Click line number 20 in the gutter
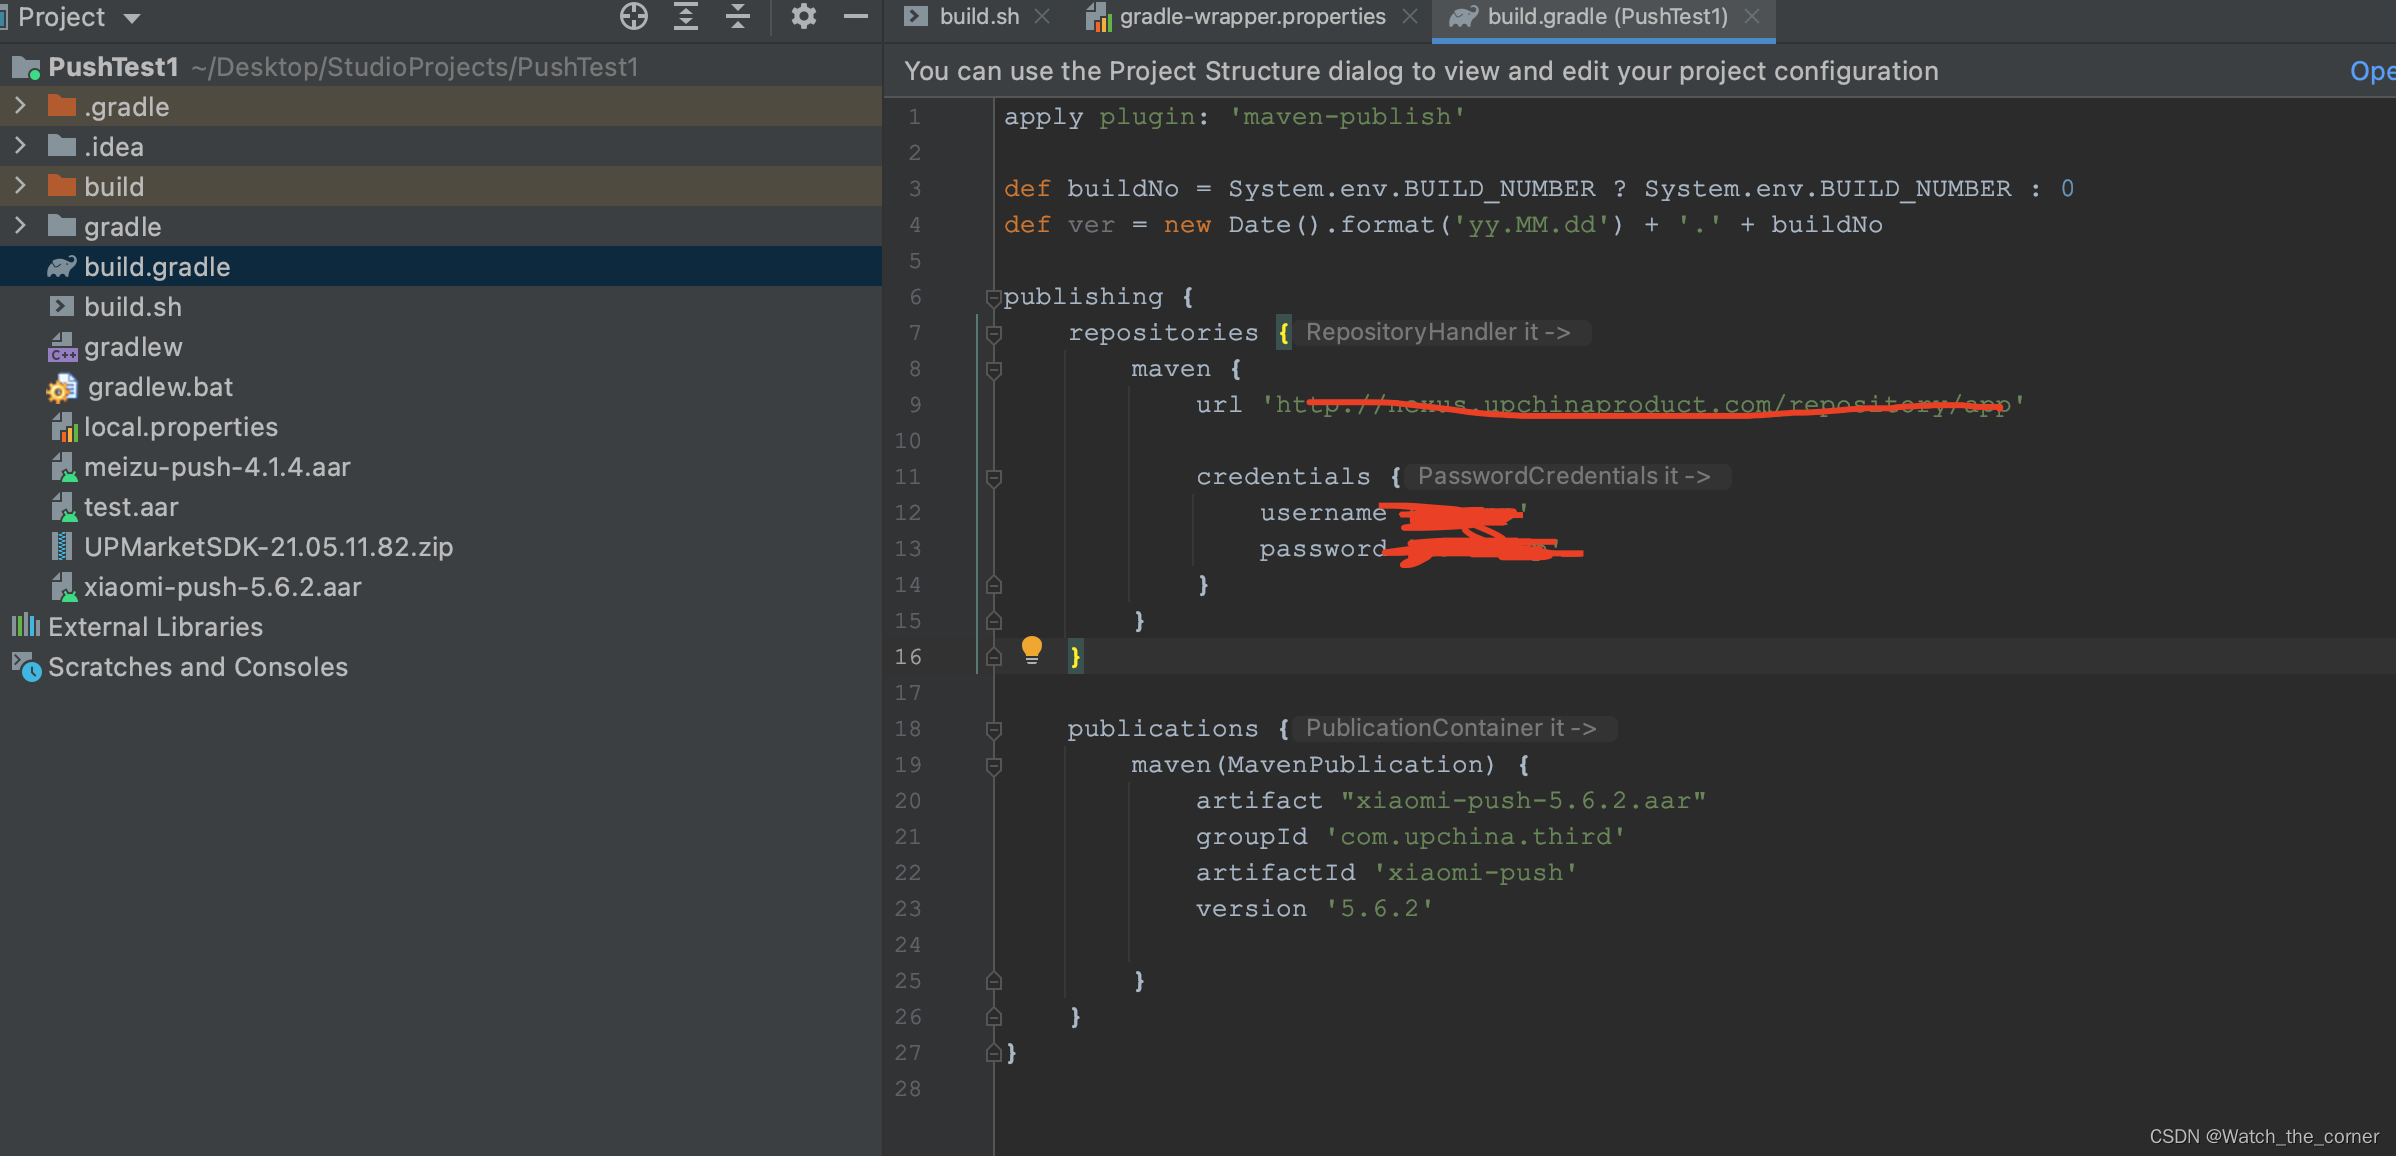 coord(907,801)
